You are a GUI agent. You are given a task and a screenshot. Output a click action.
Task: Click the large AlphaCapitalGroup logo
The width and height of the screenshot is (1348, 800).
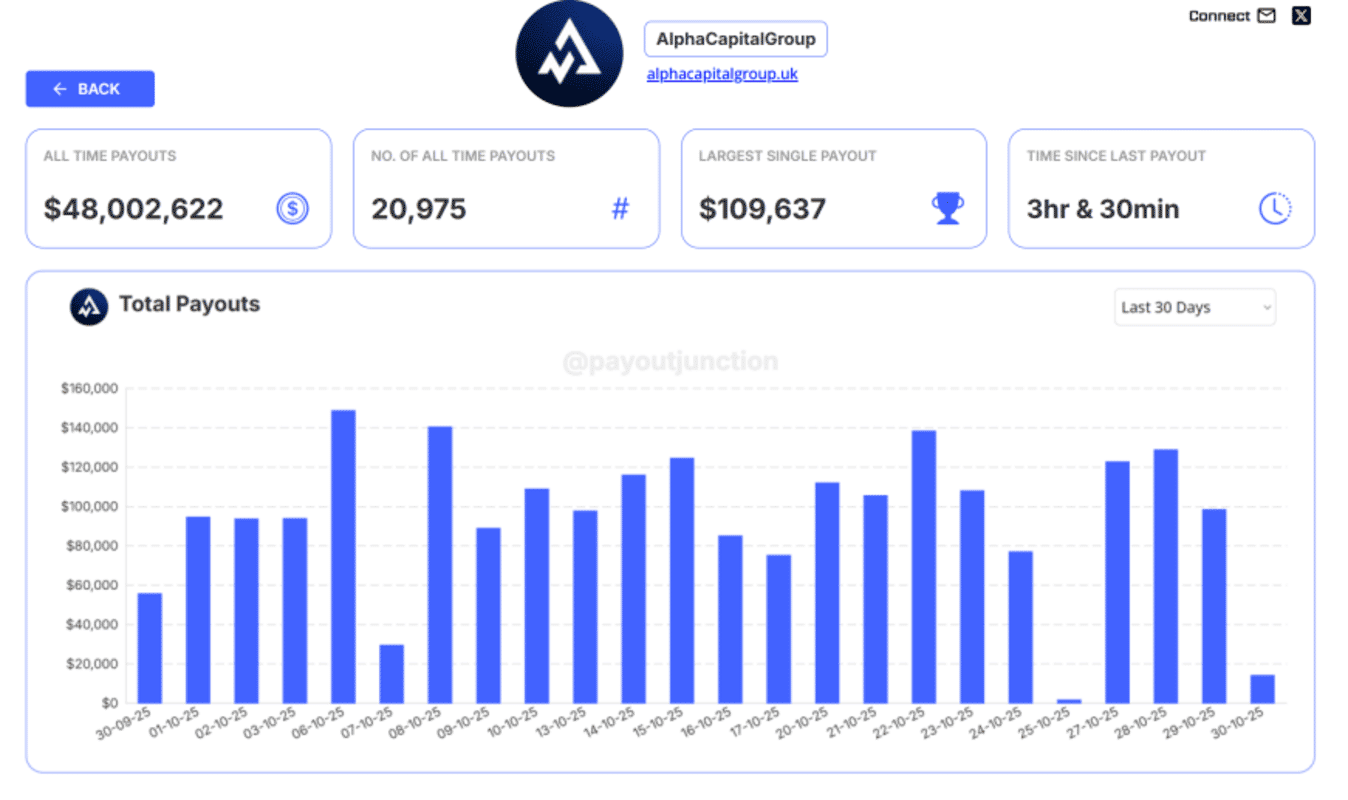click(569, 54)
